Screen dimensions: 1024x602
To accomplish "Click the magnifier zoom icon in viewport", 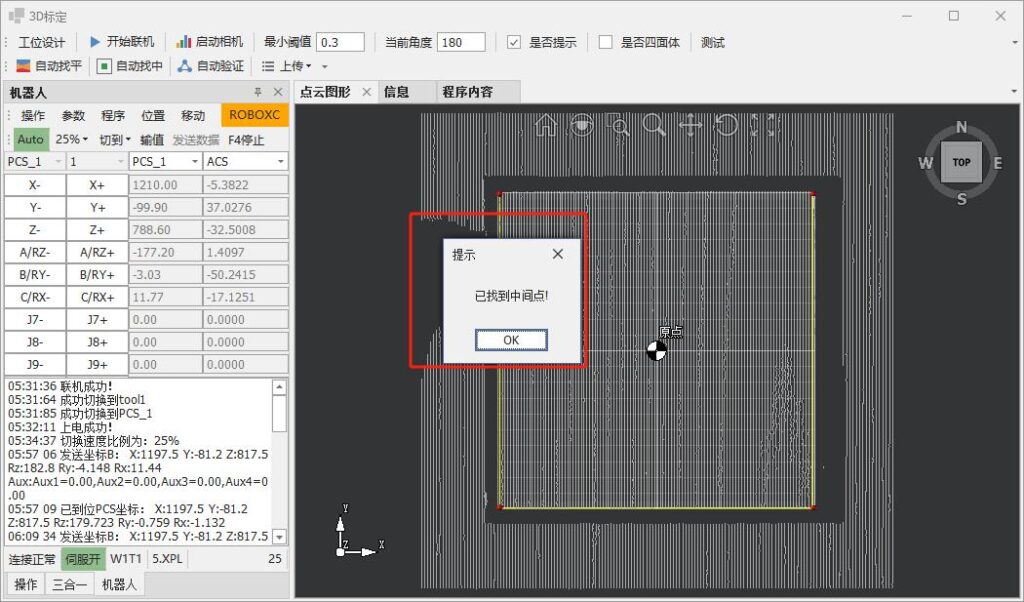I will (654, 124).
